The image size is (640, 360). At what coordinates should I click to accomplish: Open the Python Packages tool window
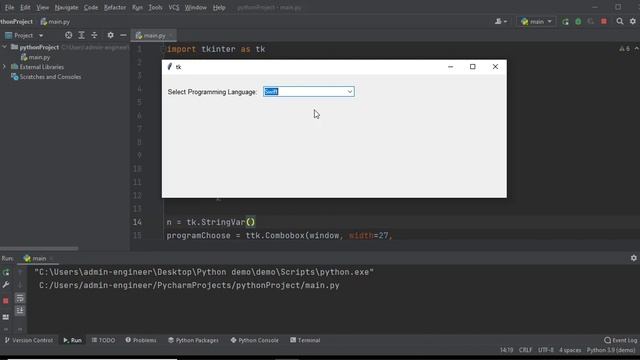[193, 340]
